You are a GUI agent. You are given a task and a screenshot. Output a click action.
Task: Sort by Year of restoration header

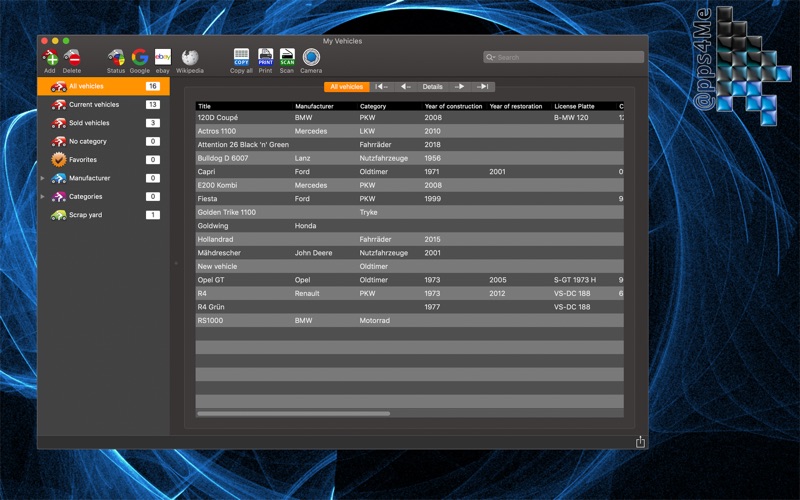pos(519,106)
